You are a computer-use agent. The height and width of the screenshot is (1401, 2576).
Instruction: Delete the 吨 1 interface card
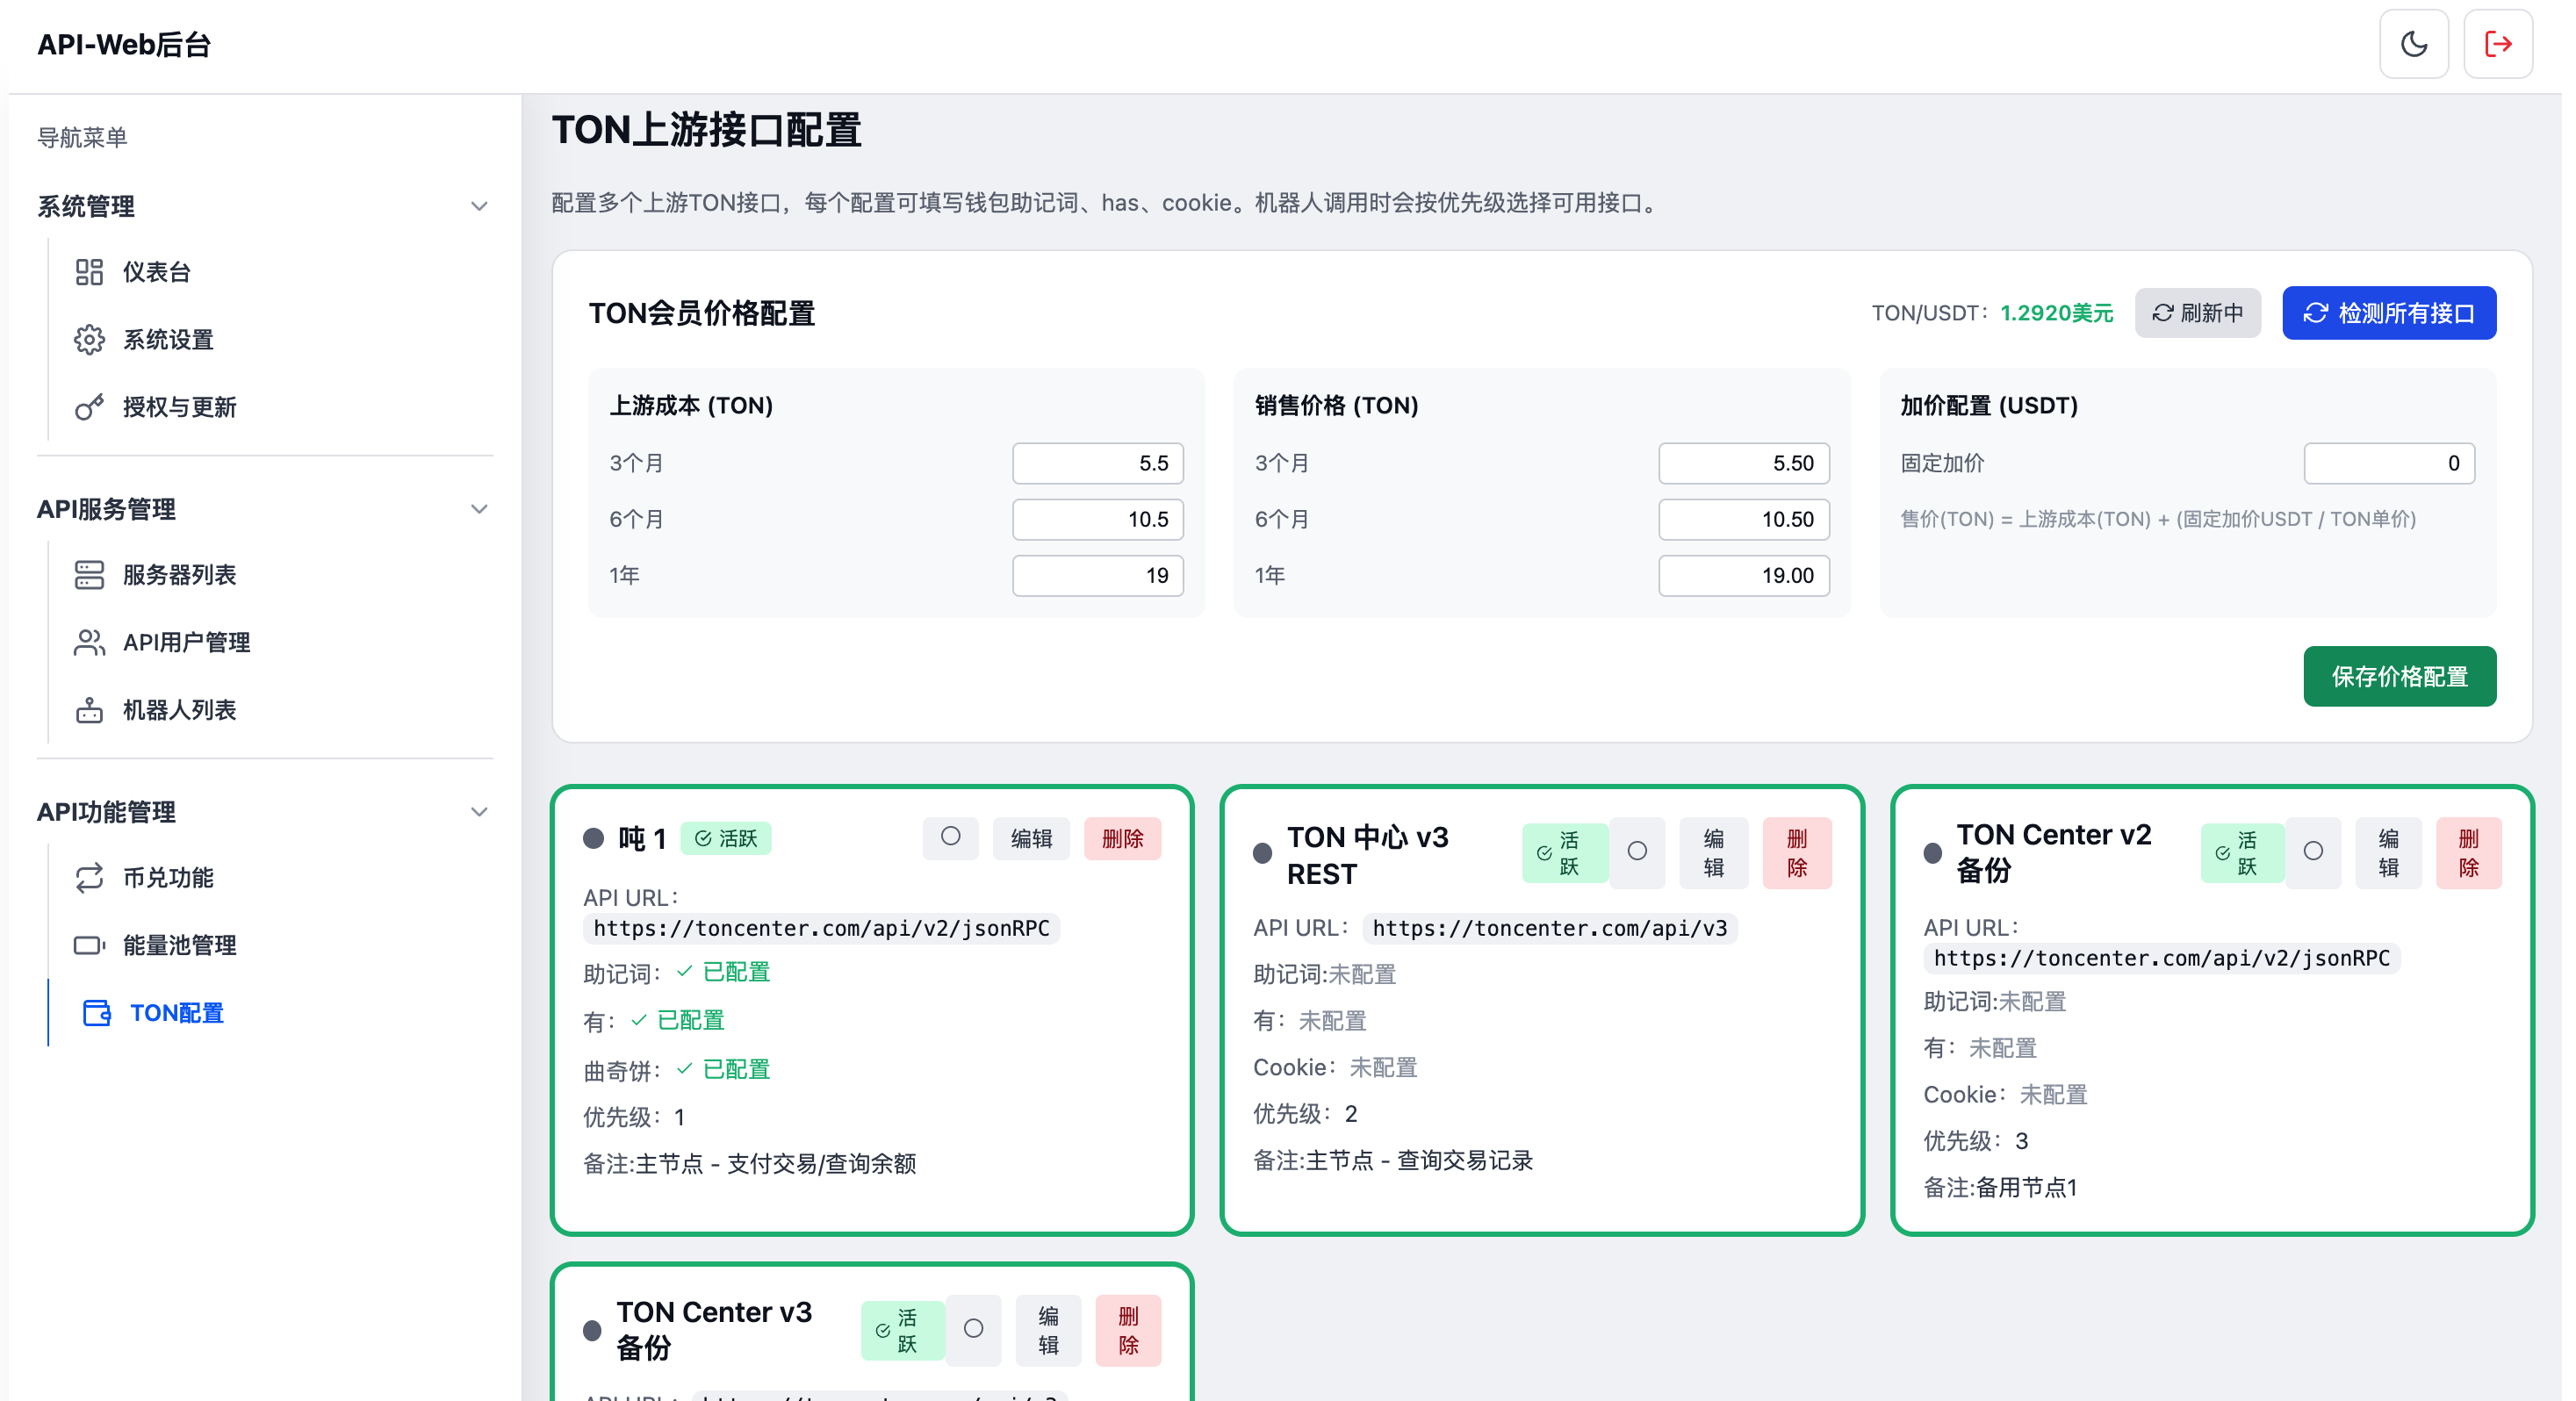click(x=1122, y=838)
